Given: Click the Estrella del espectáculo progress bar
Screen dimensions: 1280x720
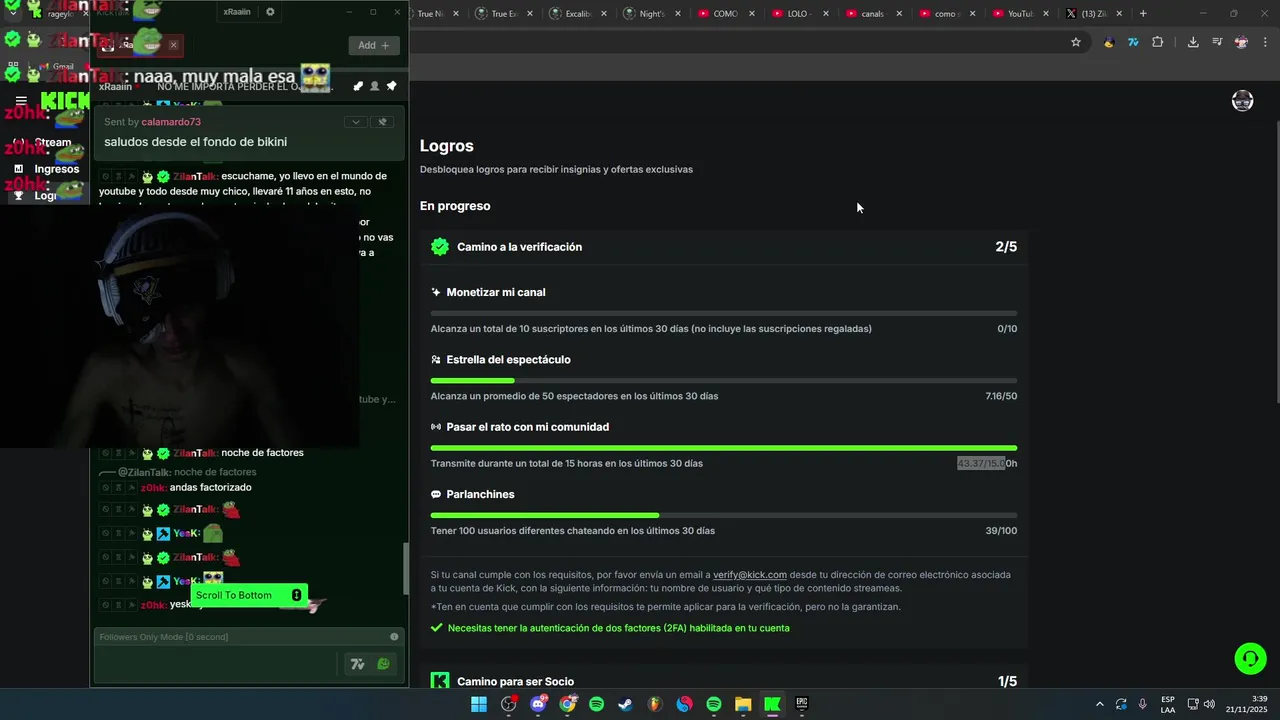Looking at the screenshot, I should 724,380.
